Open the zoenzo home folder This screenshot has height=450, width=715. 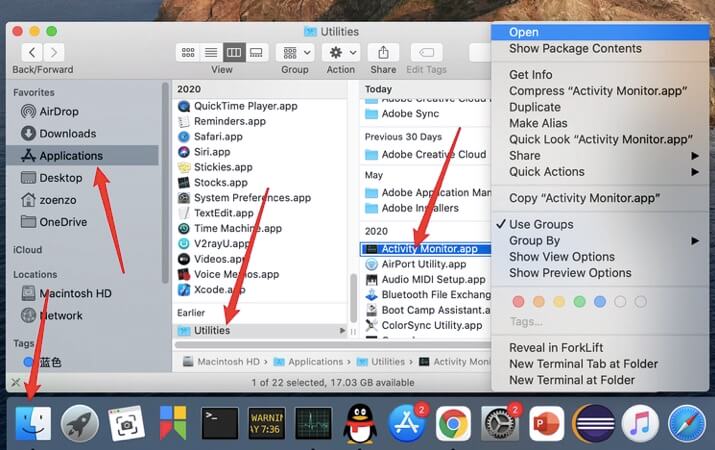coord(48,200)
